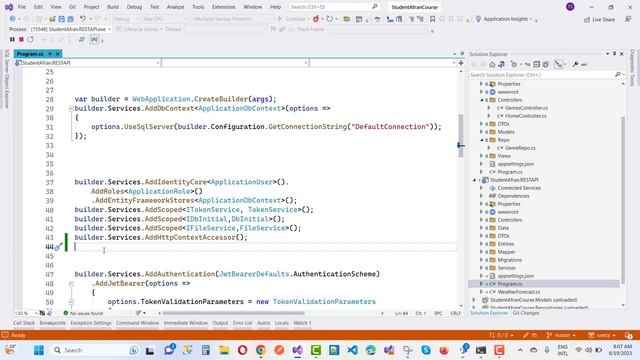Click the editor split plus icon
This screenshot has height=360, width=640.
(x=461, y=63)
